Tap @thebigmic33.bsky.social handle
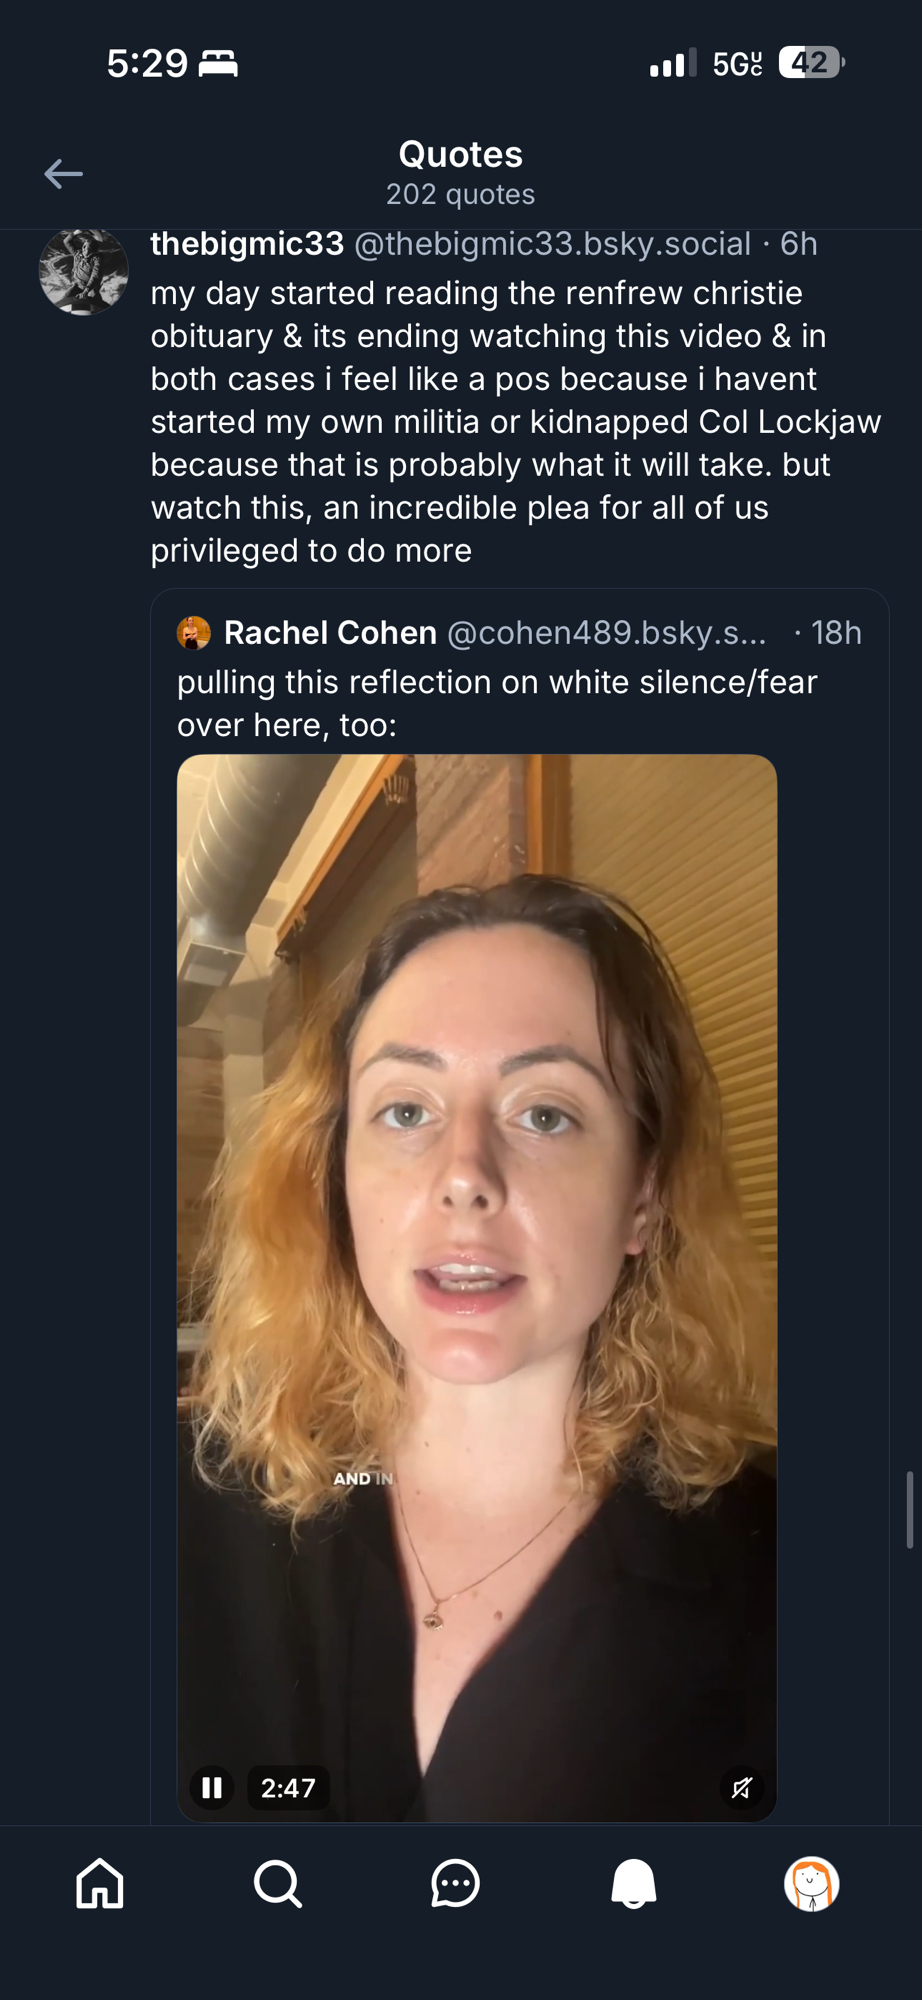Image resolution: width=922 pixels, height=2000 pixels. [x=552, y=244]
